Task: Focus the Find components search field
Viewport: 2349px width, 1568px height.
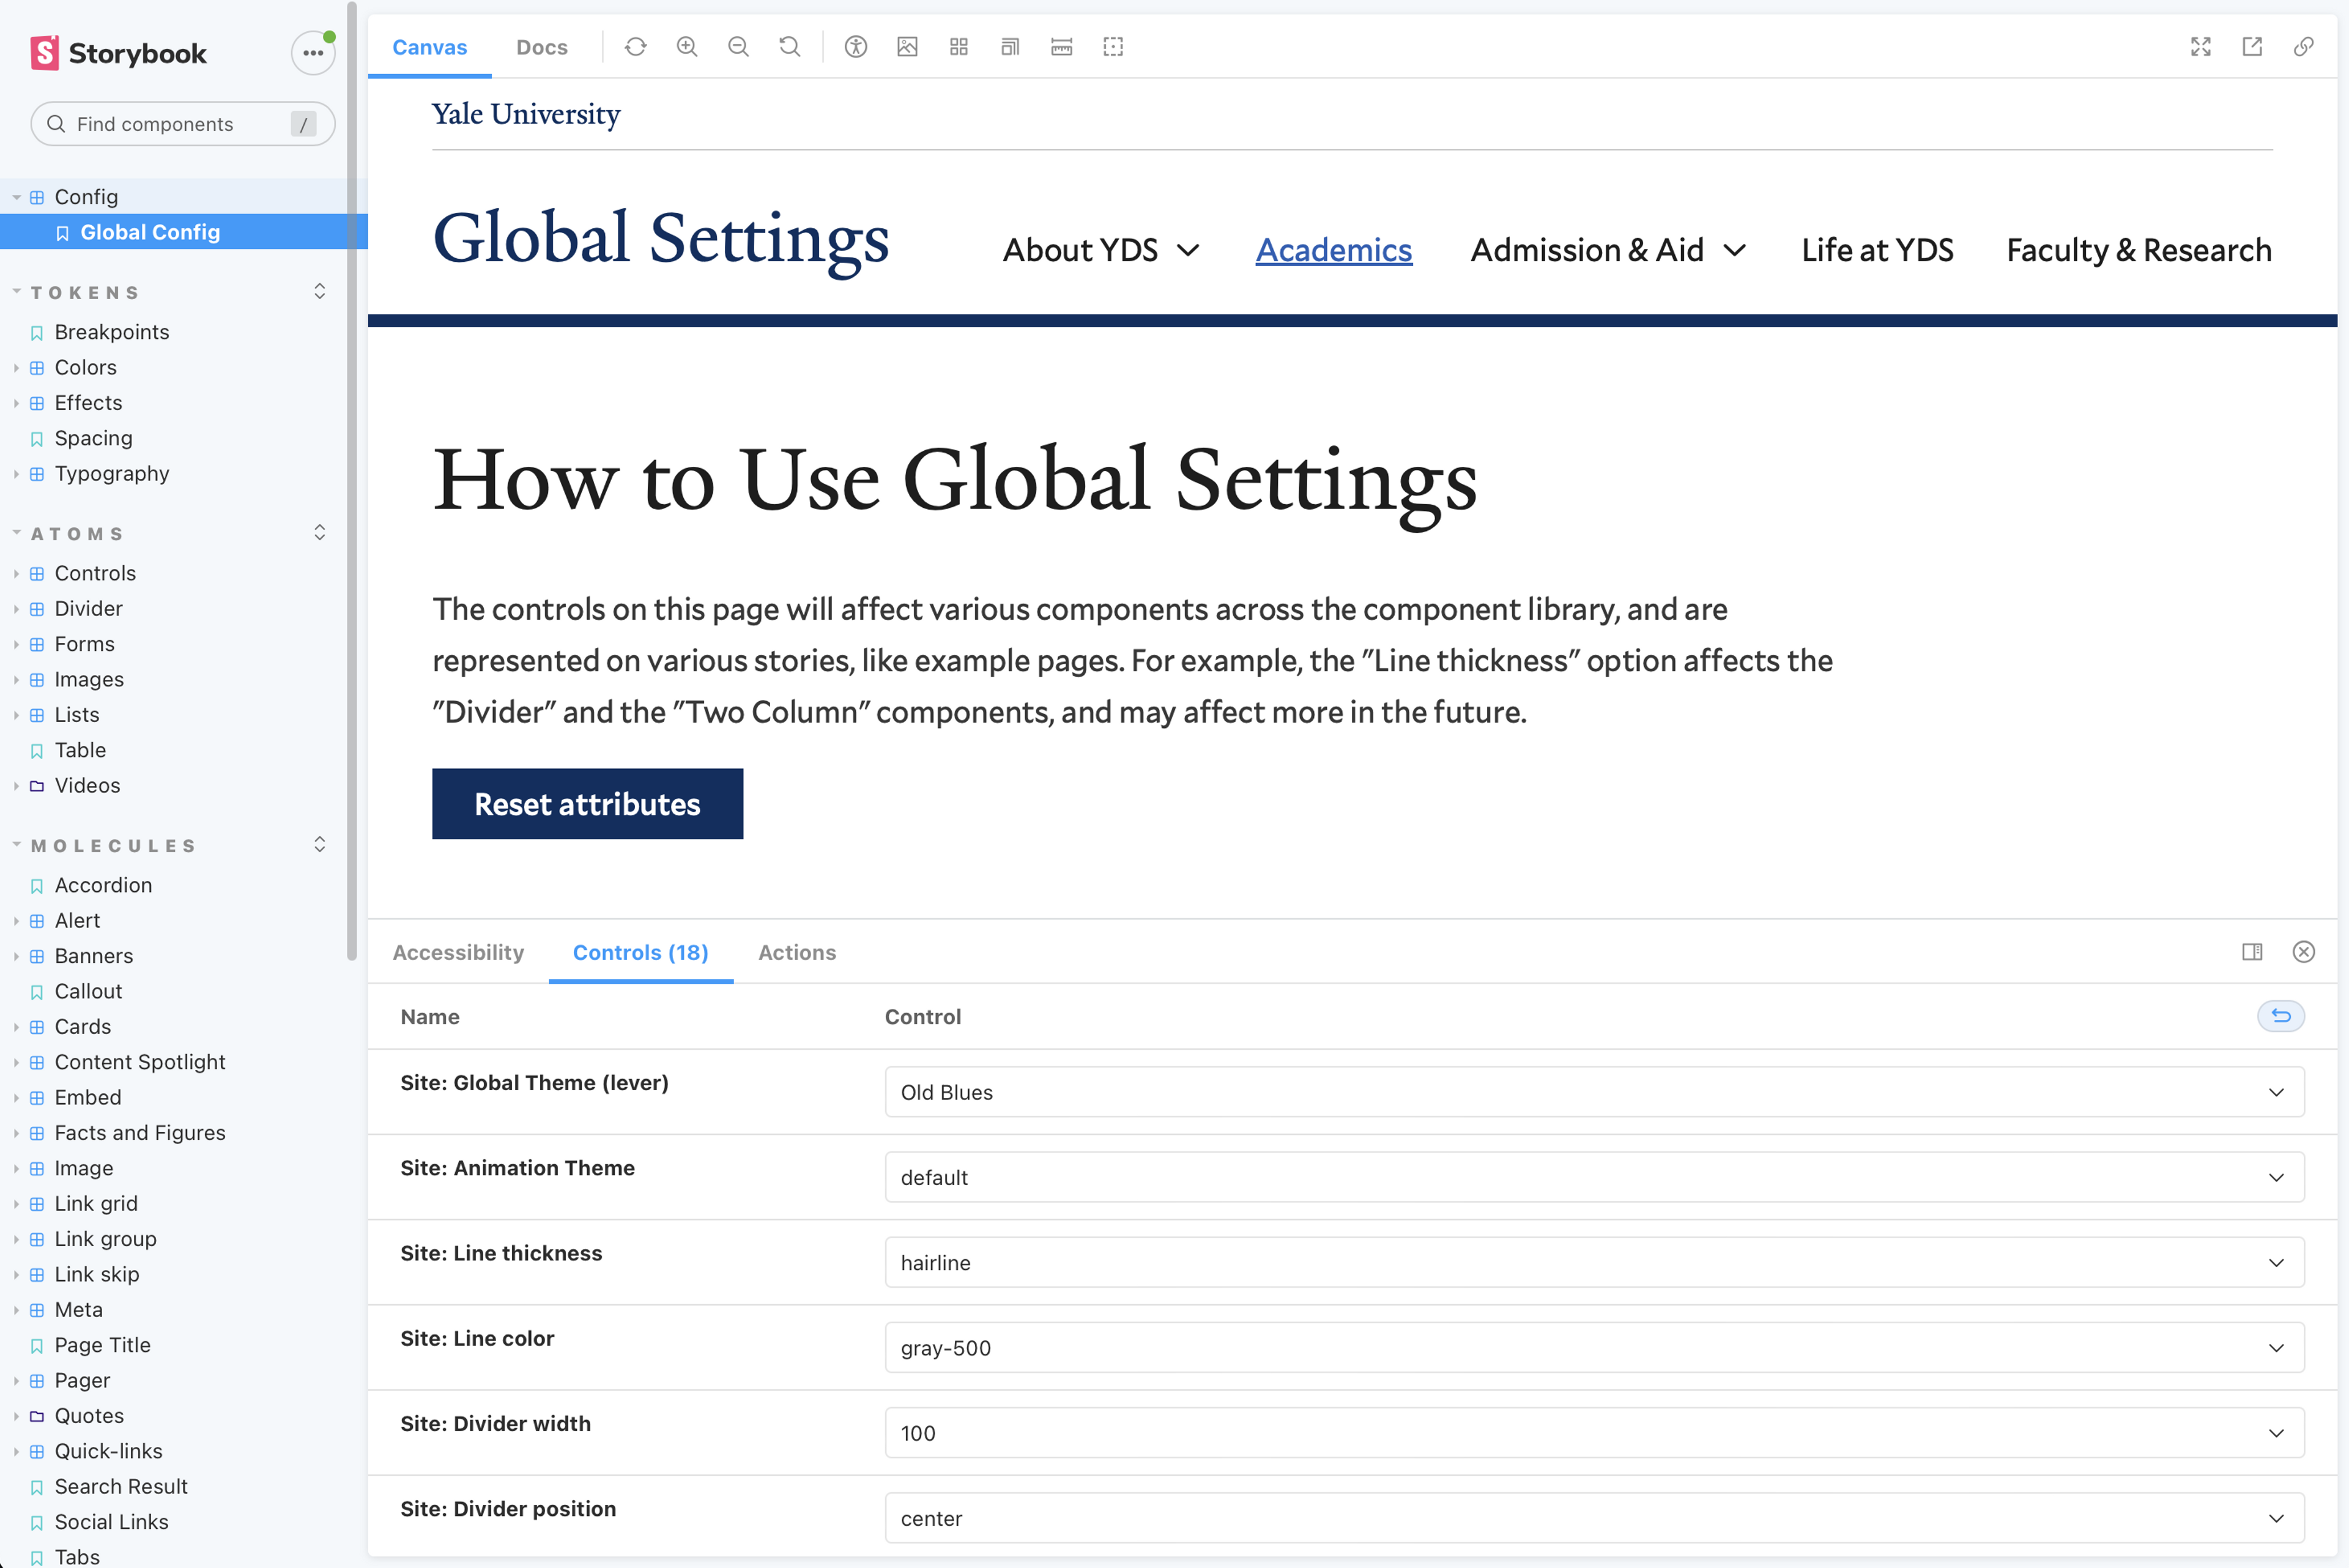Action: (x=183, y=124)
